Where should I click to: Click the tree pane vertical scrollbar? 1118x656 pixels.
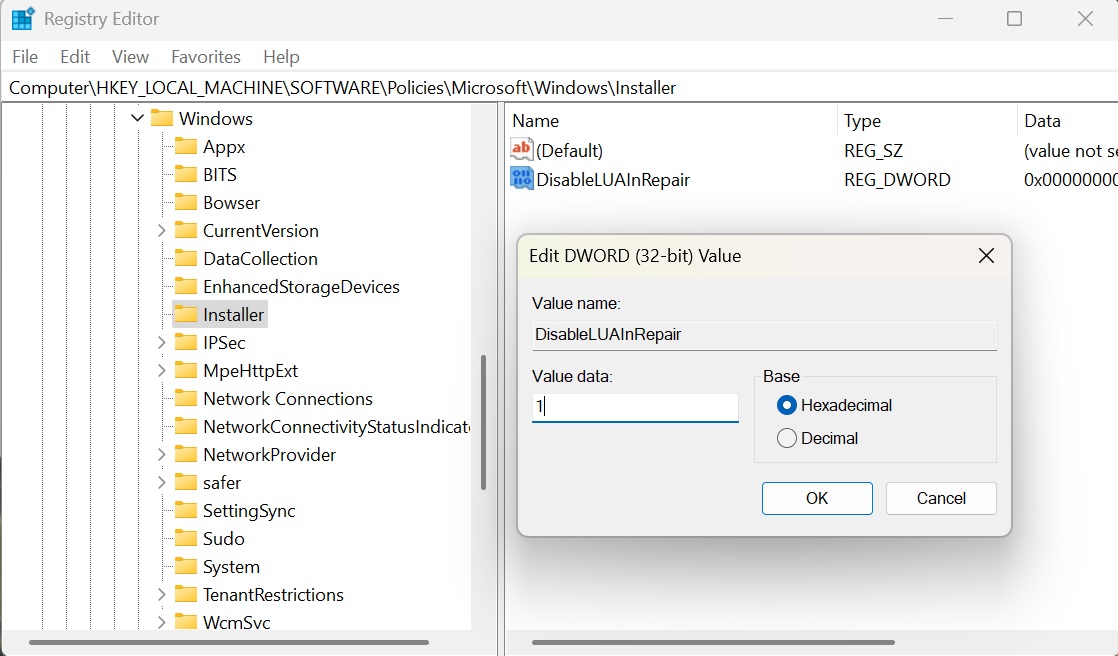click(483, 422)
